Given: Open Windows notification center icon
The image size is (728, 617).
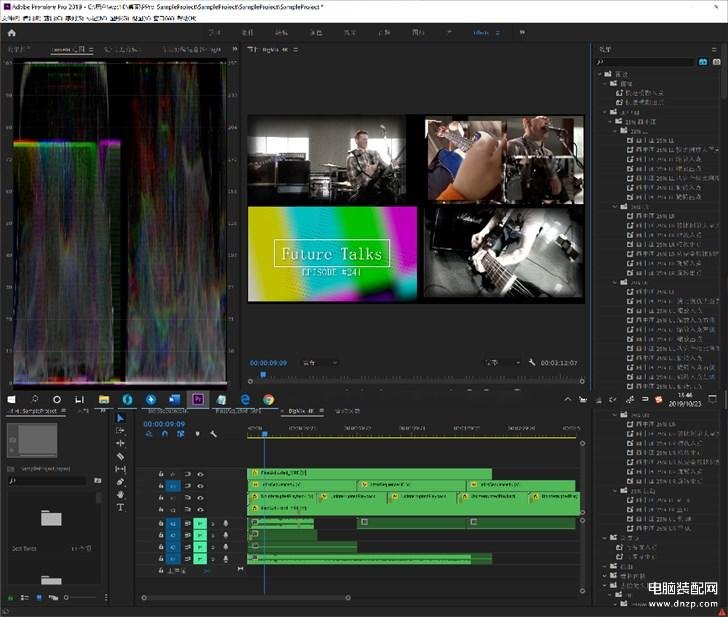Looking at the screenshot, I should point(713,399).
